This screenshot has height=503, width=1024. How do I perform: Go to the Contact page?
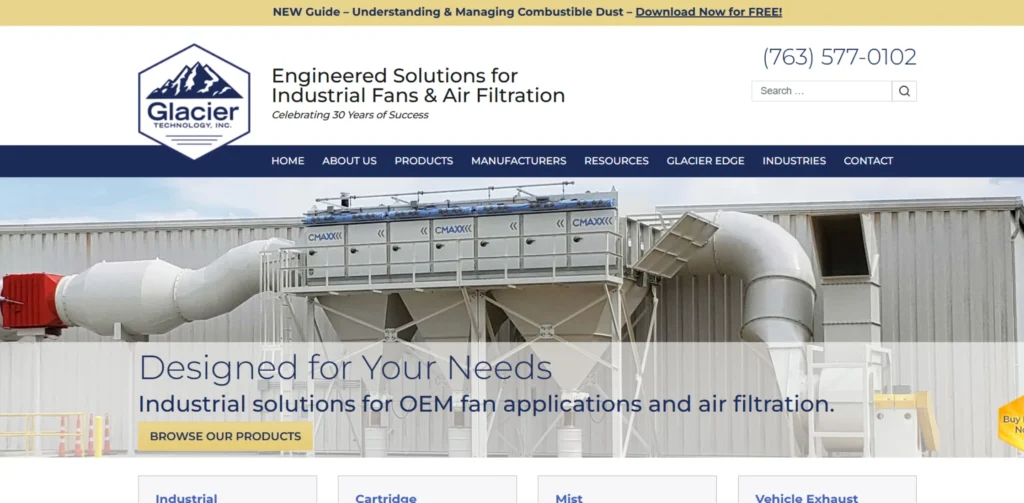869,161
